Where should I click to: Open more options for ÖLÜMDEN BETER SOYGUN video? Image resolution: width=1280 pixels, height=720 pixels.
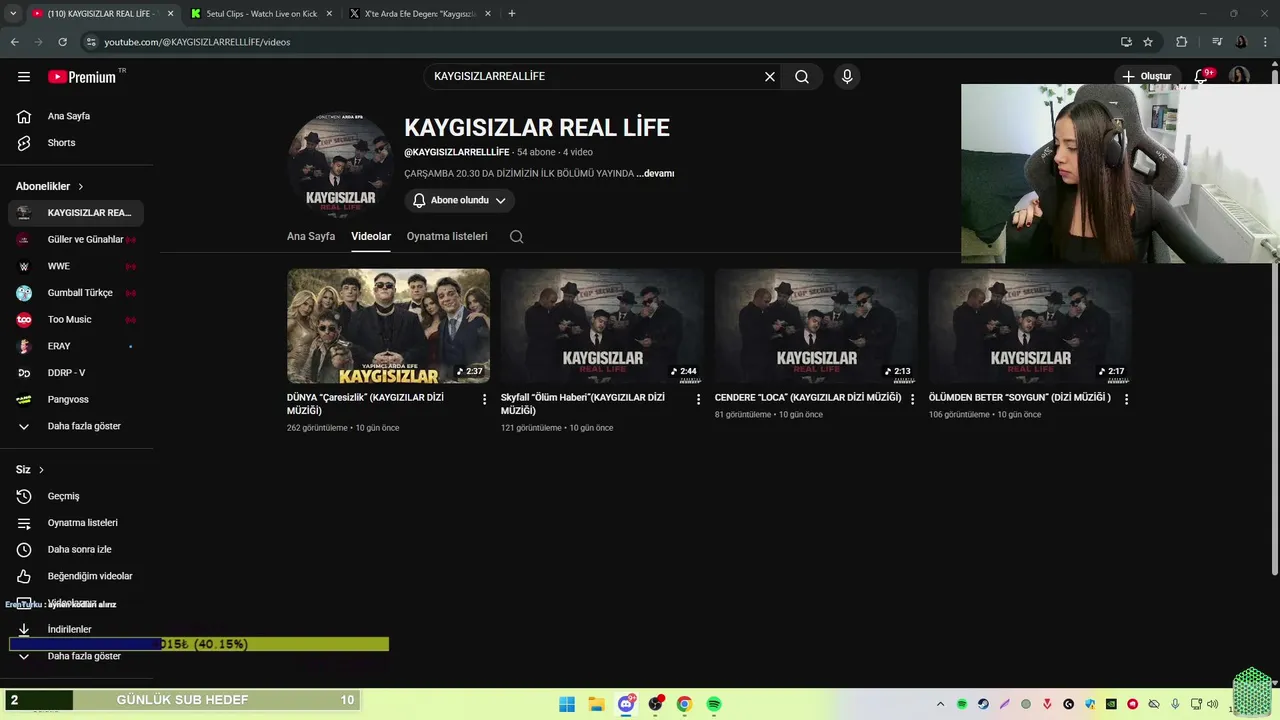[1126, 399]
